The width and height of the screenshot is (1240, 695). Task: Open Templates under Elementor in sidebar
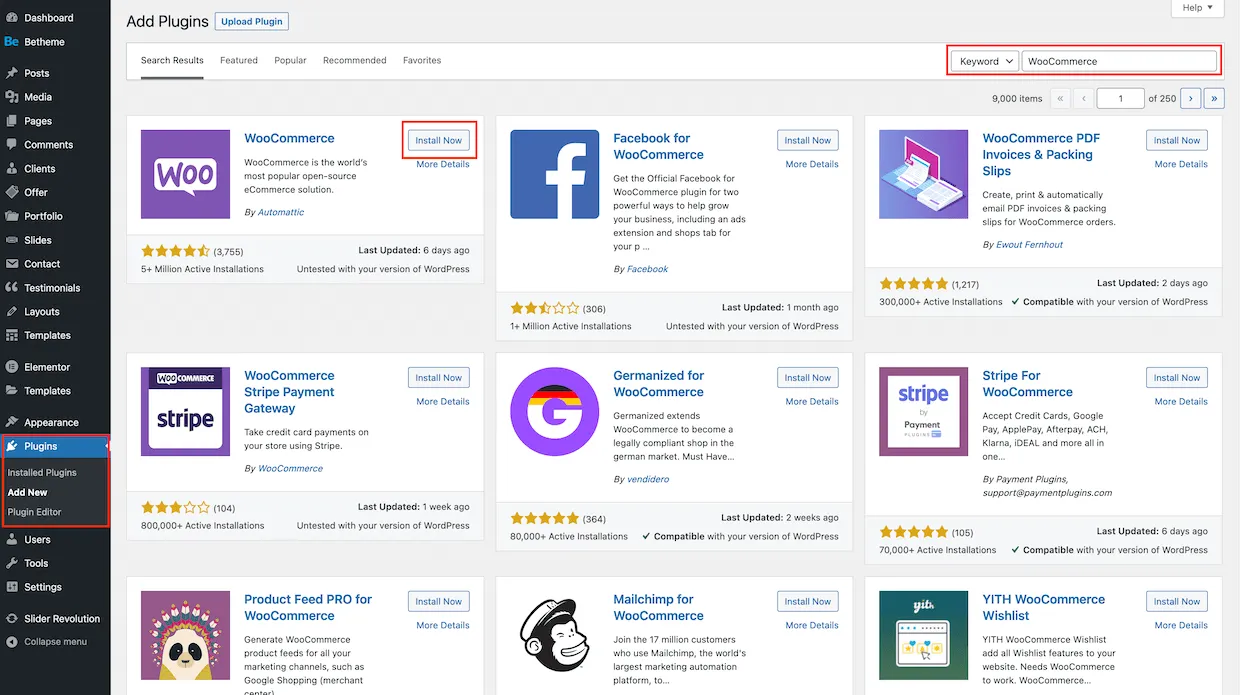pyautogui.click(x=47, y=391)
